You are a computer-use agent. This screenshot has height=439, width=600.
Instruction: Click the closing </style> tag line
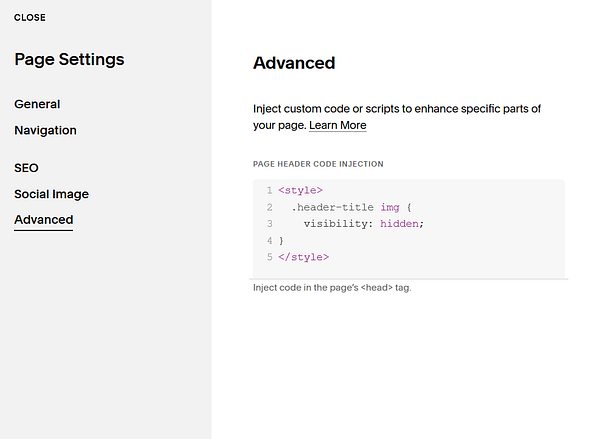(303, 257)
